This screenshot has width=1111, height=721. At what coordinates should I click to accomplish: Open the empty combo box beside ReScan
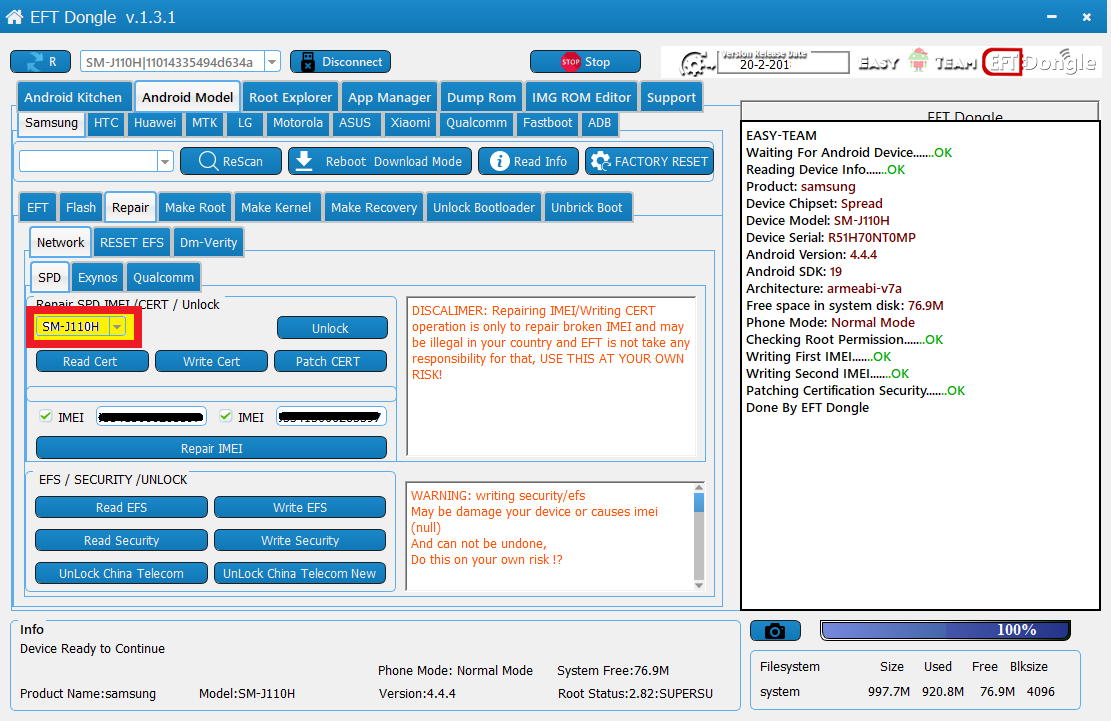(x=165, y=161)
